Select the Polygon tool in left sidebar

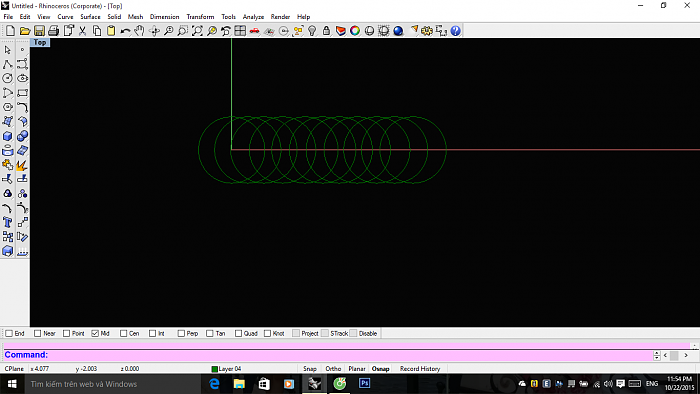click(8, 107)
